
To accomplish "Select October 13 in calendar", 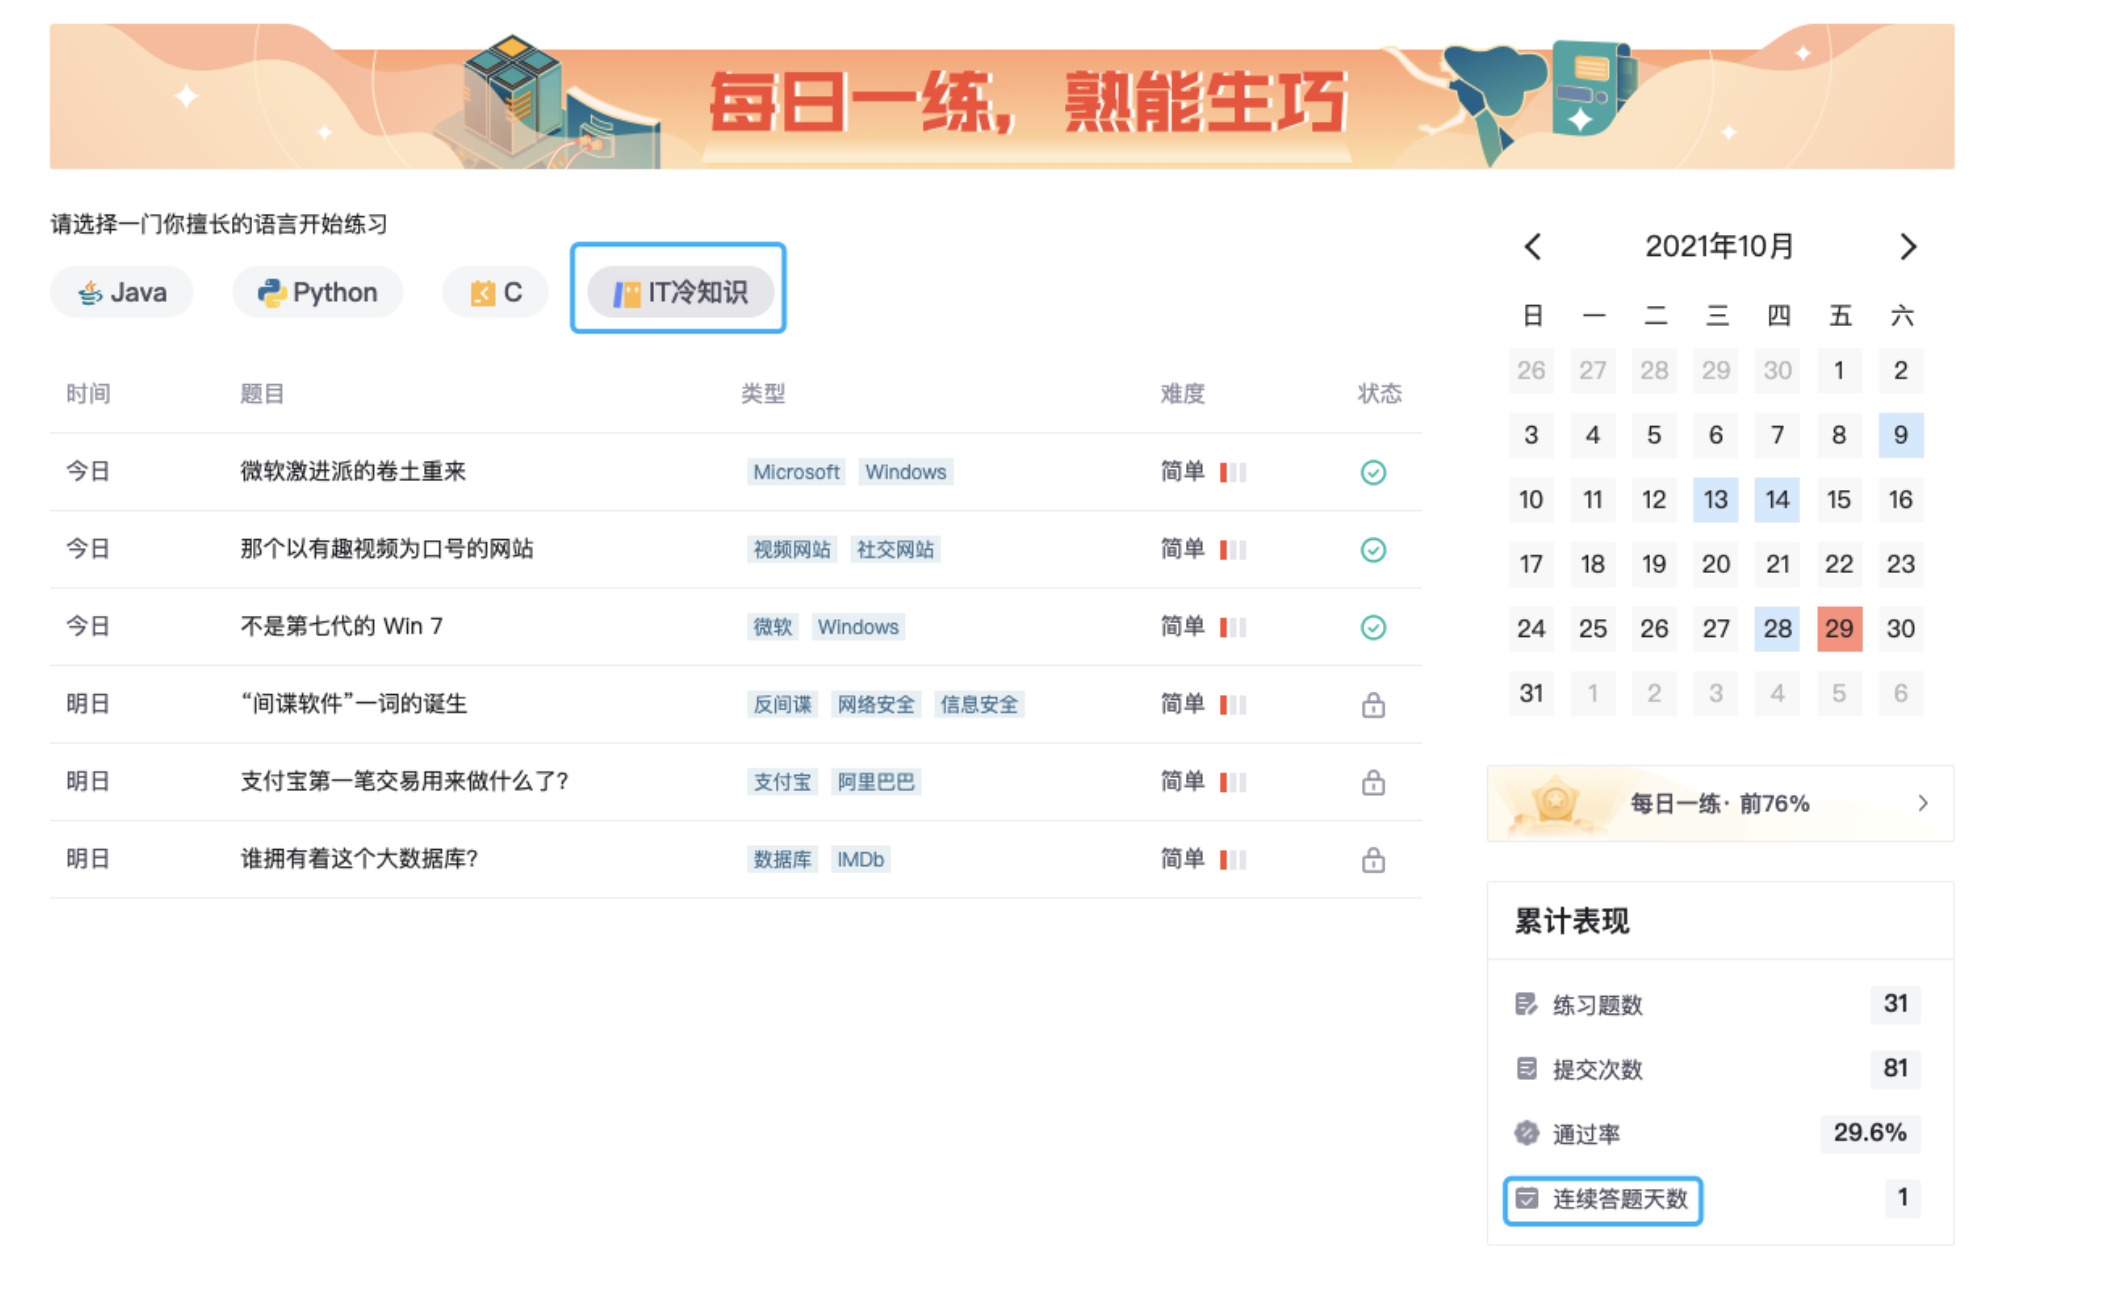I will point(1716,500).
